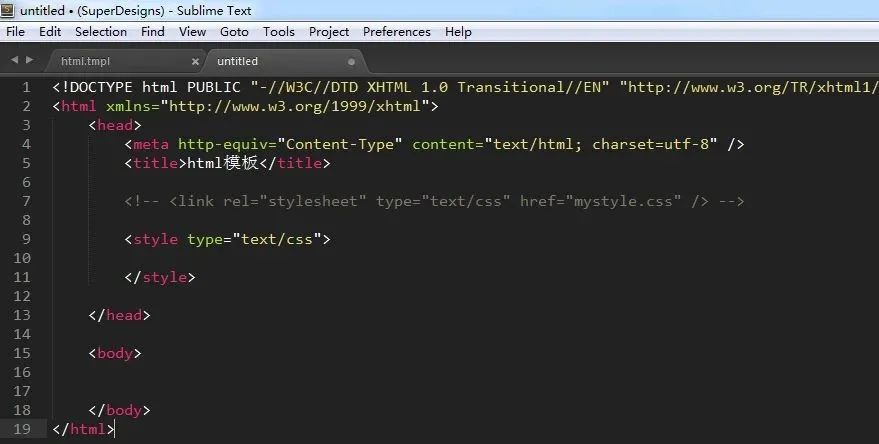The height and width of the screenshot is (444, 879).
Task: Click the opening body tag
Action: click(x=115, y=353)
